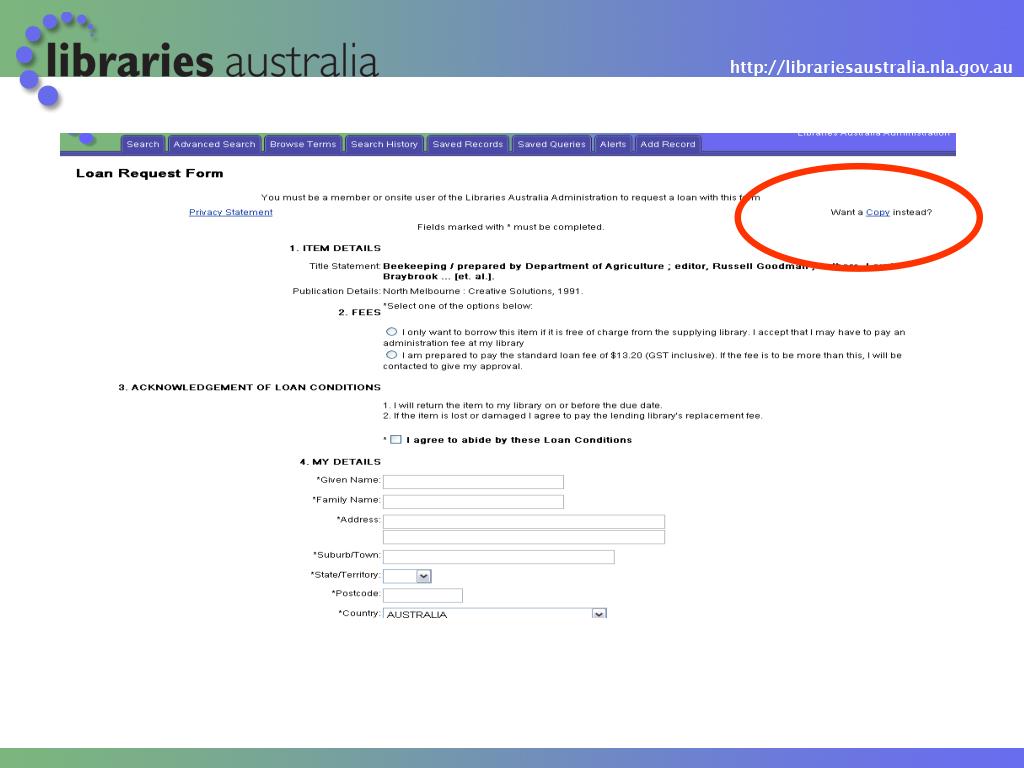Click 'Fields marked with * must be completed' text
Screen dimensions: 1024x768
pyautogui.click(x=511, y=227)
